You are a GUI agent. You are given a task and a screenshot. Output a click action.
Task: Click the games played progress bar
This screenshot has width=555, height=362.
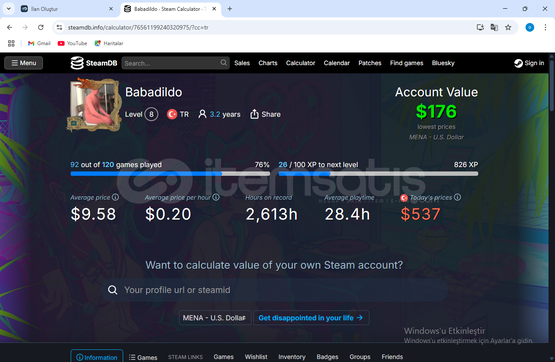pyautogui.click(x=170, y=174)
